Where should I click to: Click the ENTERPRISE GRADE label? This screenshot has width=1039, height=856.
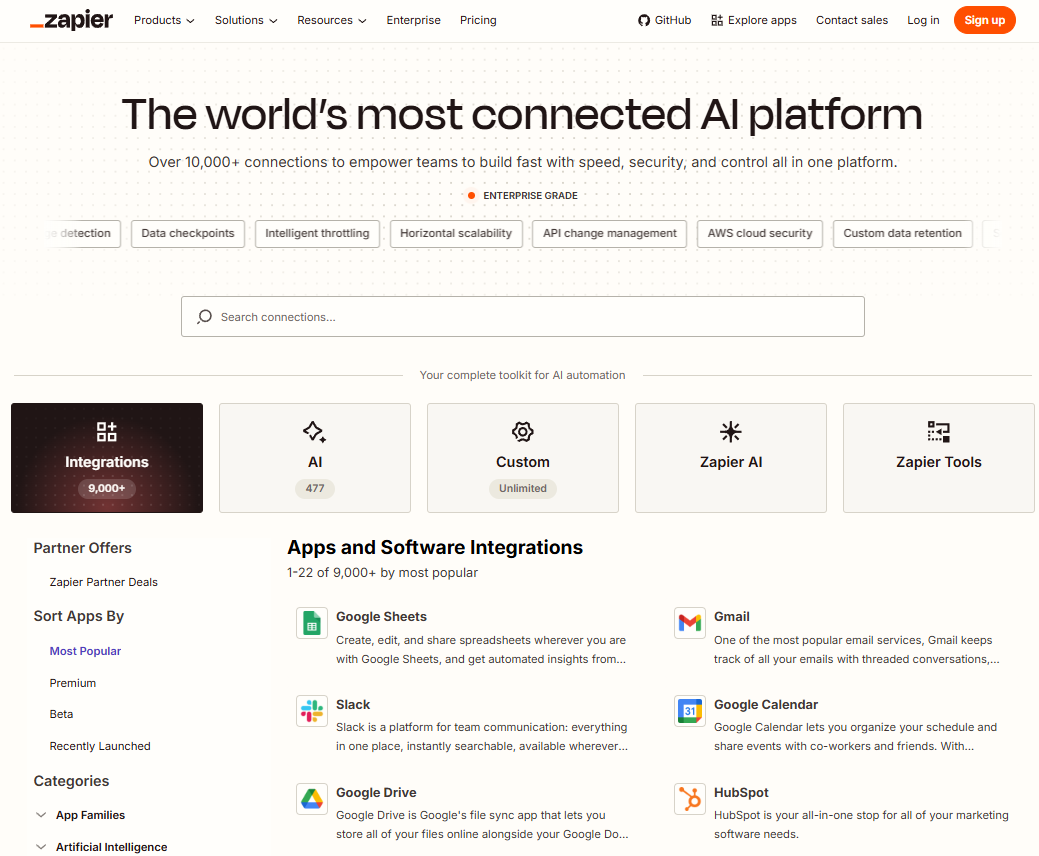coord(530,195)
